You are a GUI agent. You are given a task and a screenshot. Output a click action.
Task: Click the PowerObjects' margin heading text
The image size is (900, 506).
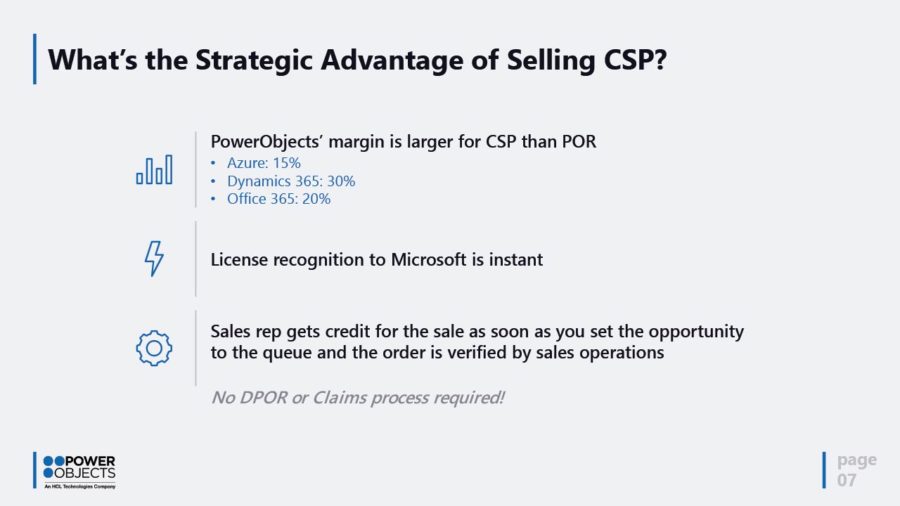[x=403, y=142]
